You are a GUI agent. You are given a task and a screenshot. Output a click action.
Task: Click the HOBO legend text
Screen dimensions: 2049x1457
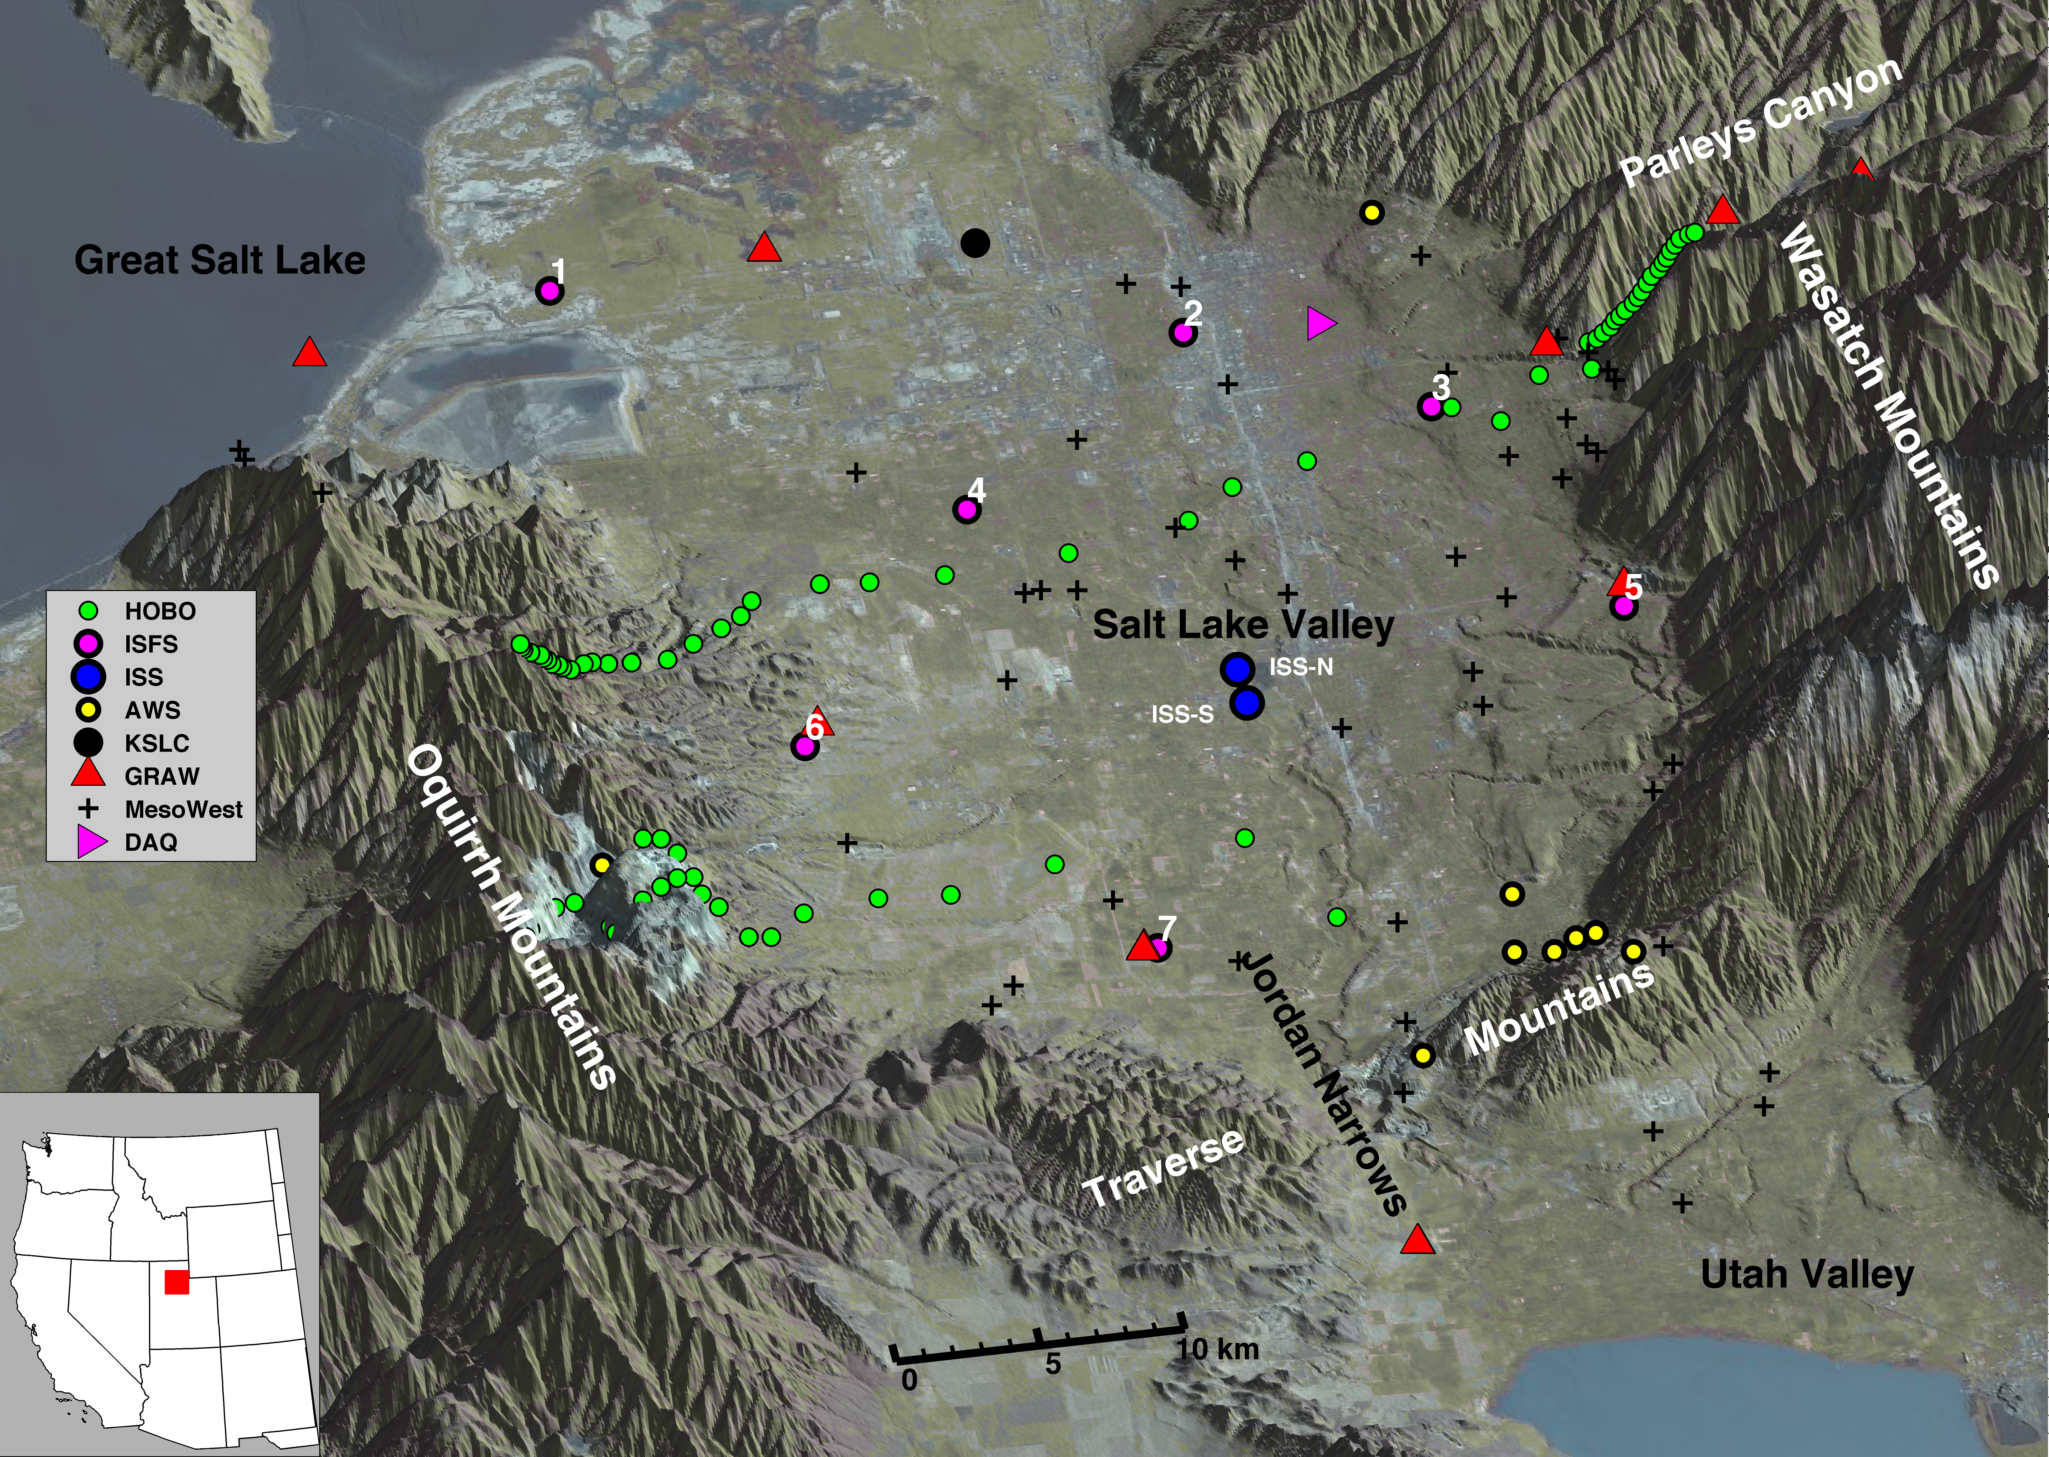click(x=160, y=610)
